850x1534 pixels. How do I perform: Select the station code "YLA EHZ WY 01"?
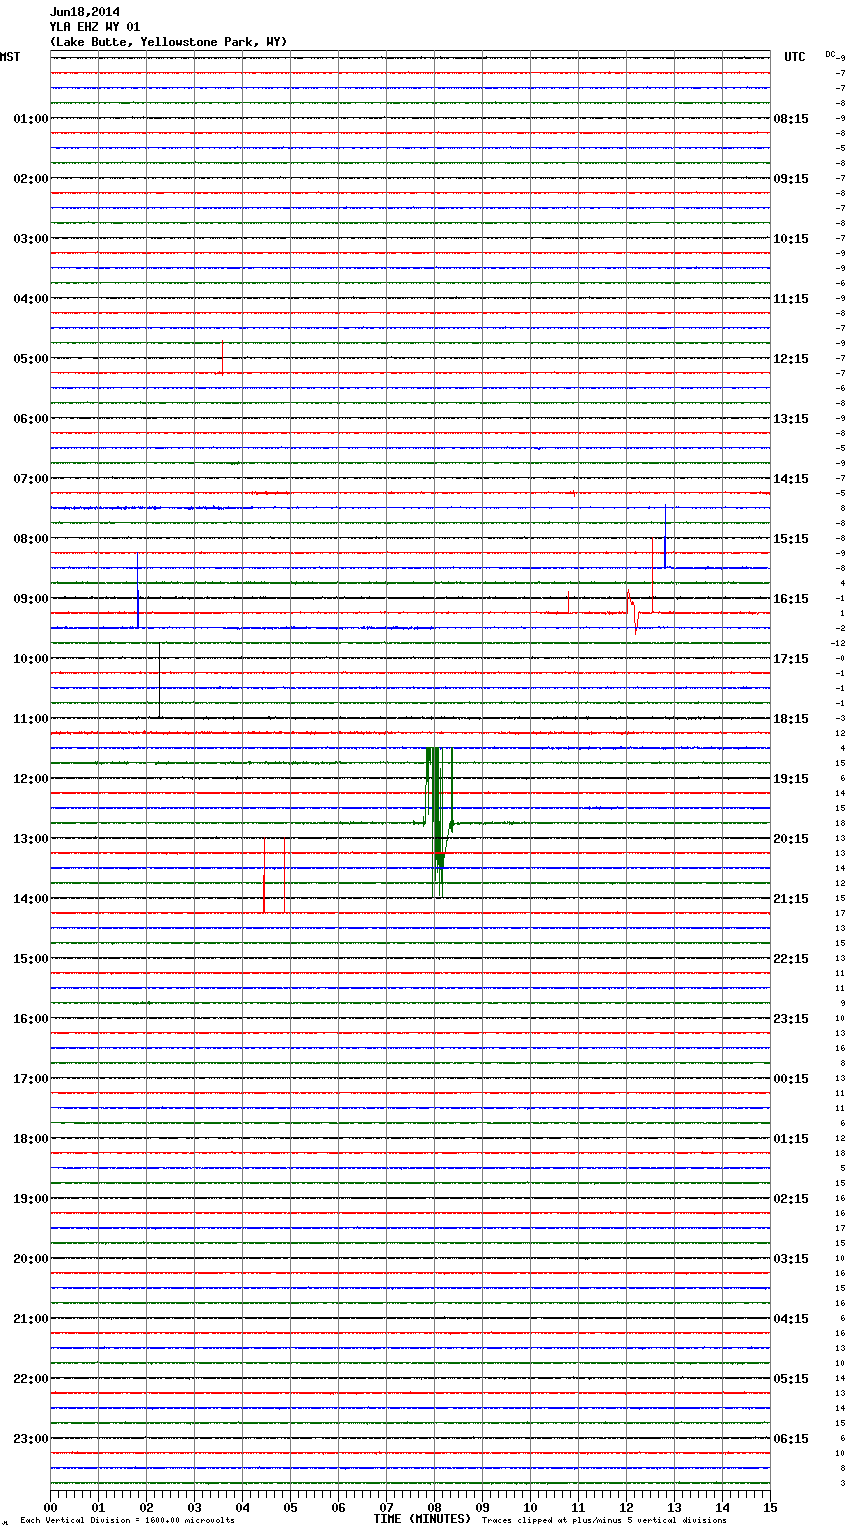(95, 27)
